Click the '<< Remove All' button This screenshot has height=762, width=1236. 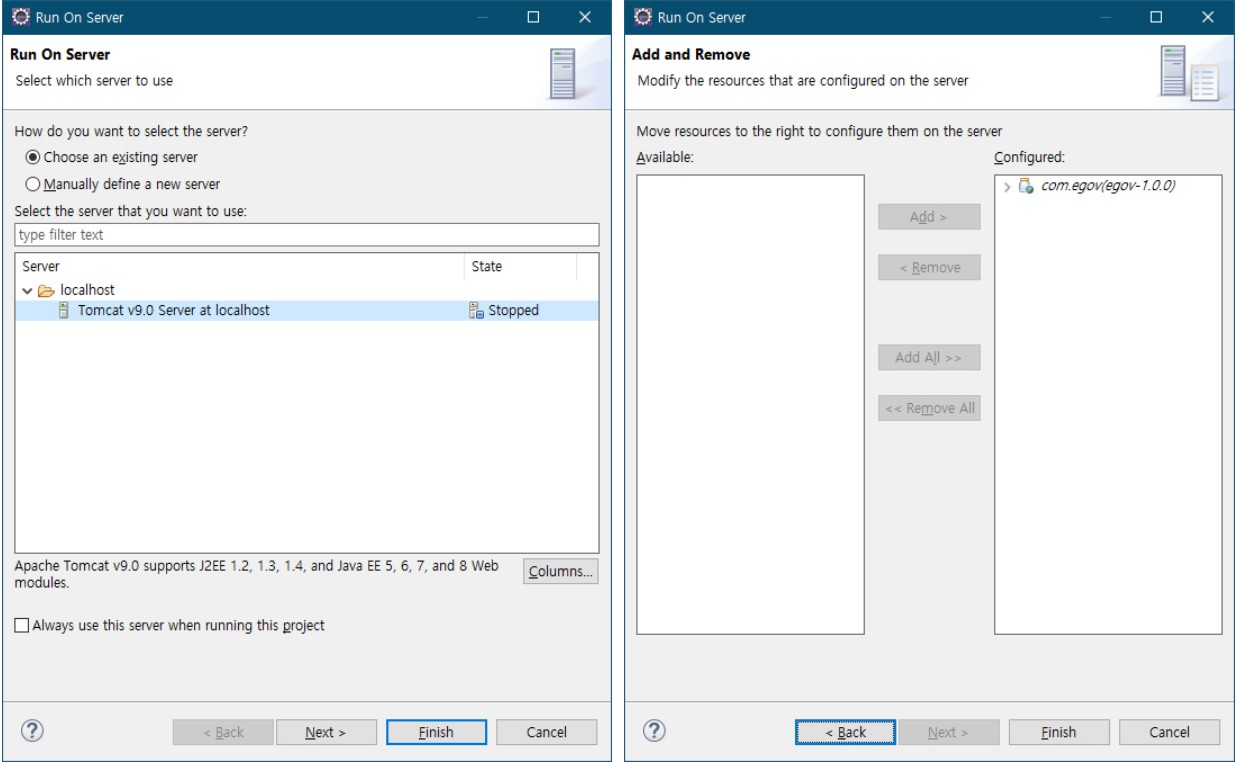(929, 408)
